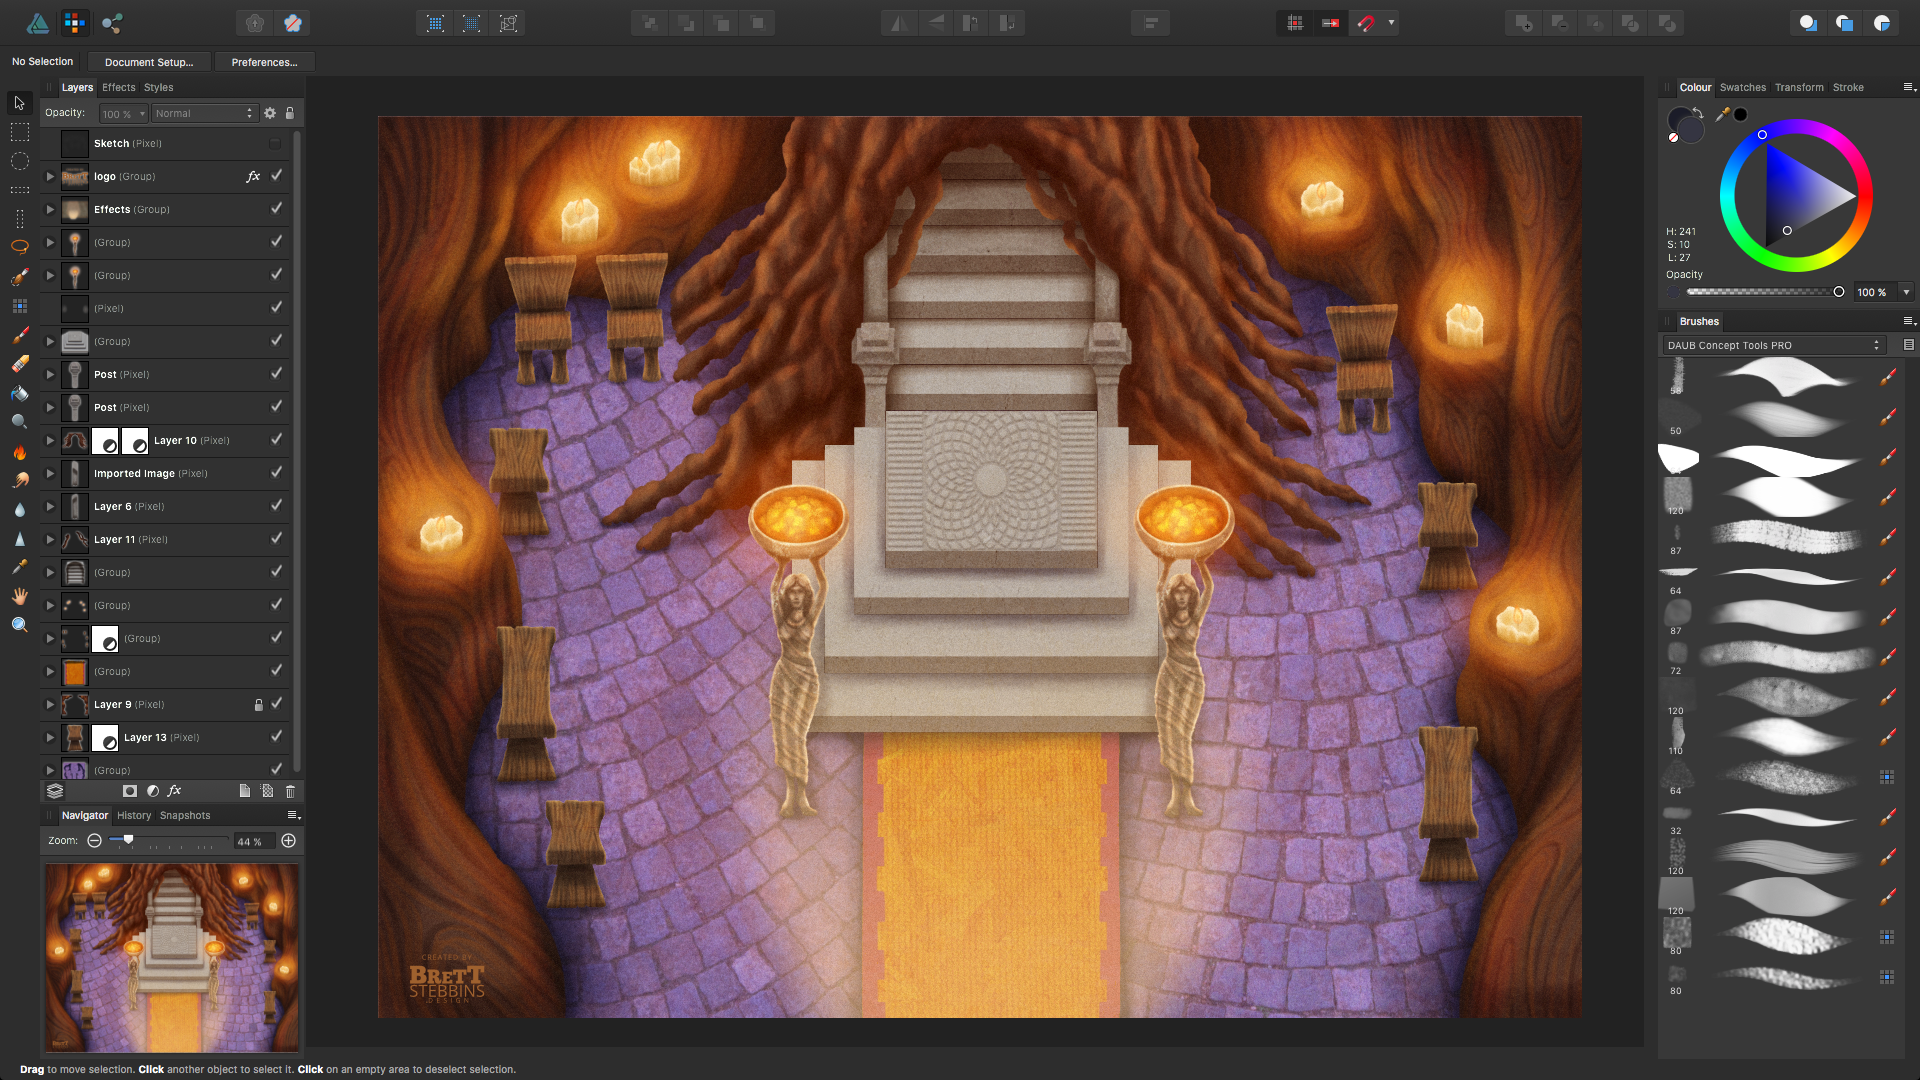Viewport: 1920px width, 1080px height.
Task: Select the Erase Brush tool
Action: tap(19, 364)
